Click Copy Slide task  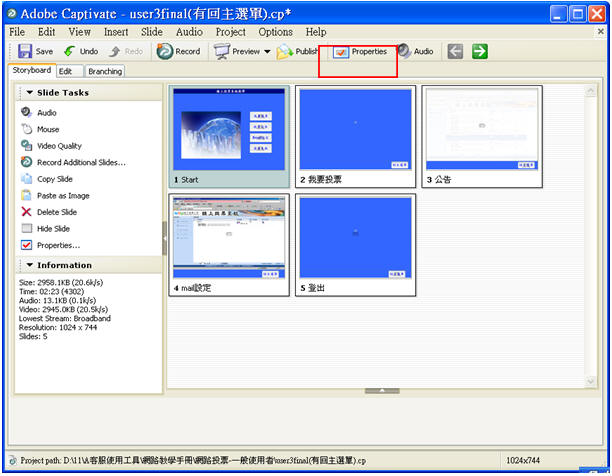pyautogui.click(x=46, y=179)
